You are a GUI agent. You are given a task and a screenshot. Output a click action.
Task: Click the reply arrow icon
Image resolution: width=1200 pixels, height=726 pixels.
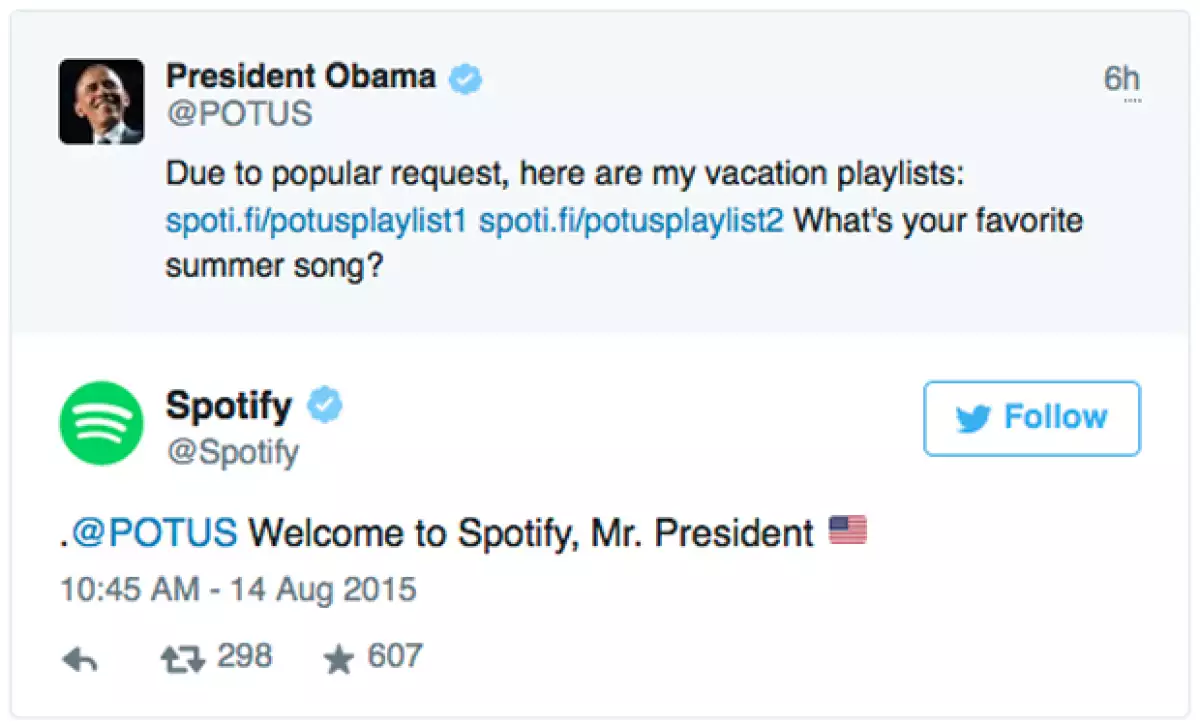(x=78, y=659)
